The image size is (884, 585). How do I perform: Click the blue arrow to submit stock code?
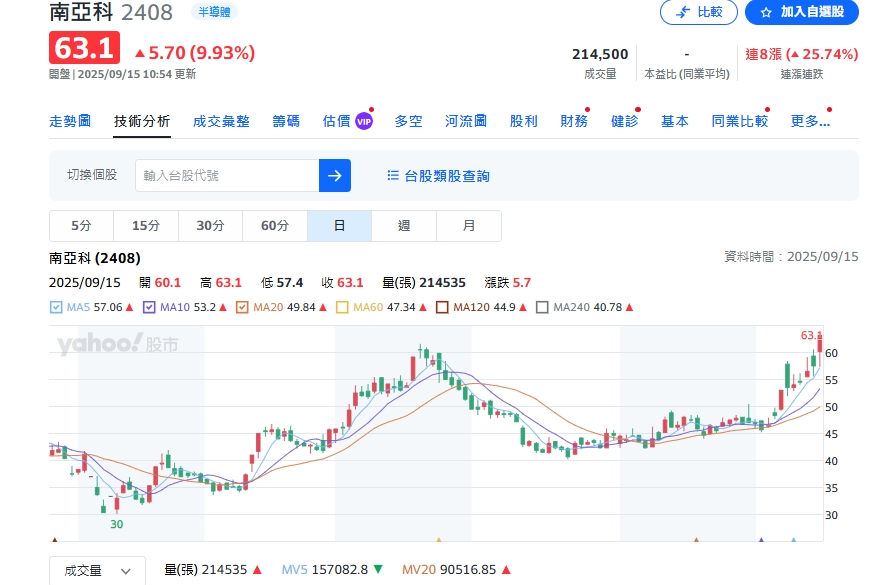335,175
